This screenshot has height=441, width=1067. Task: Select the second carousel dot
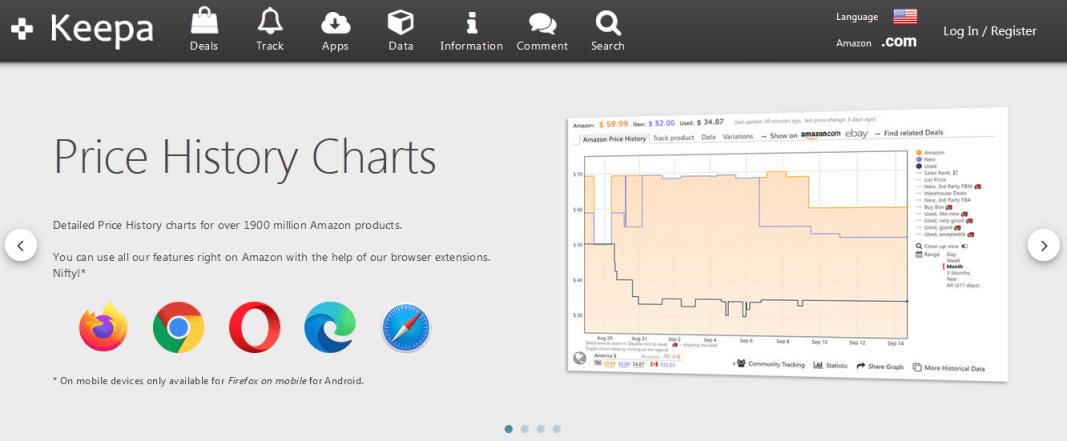point(525,429)
